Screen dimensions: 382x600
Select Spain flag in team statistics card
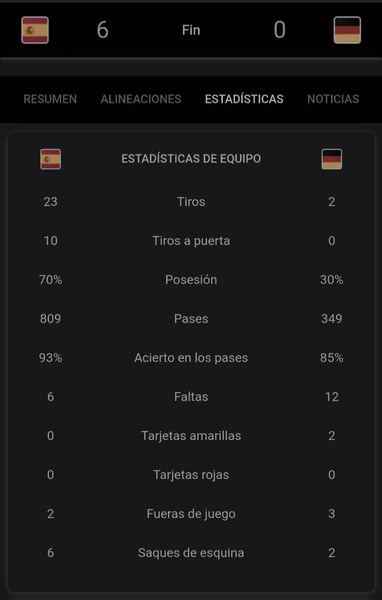click(x=51, y=159)
